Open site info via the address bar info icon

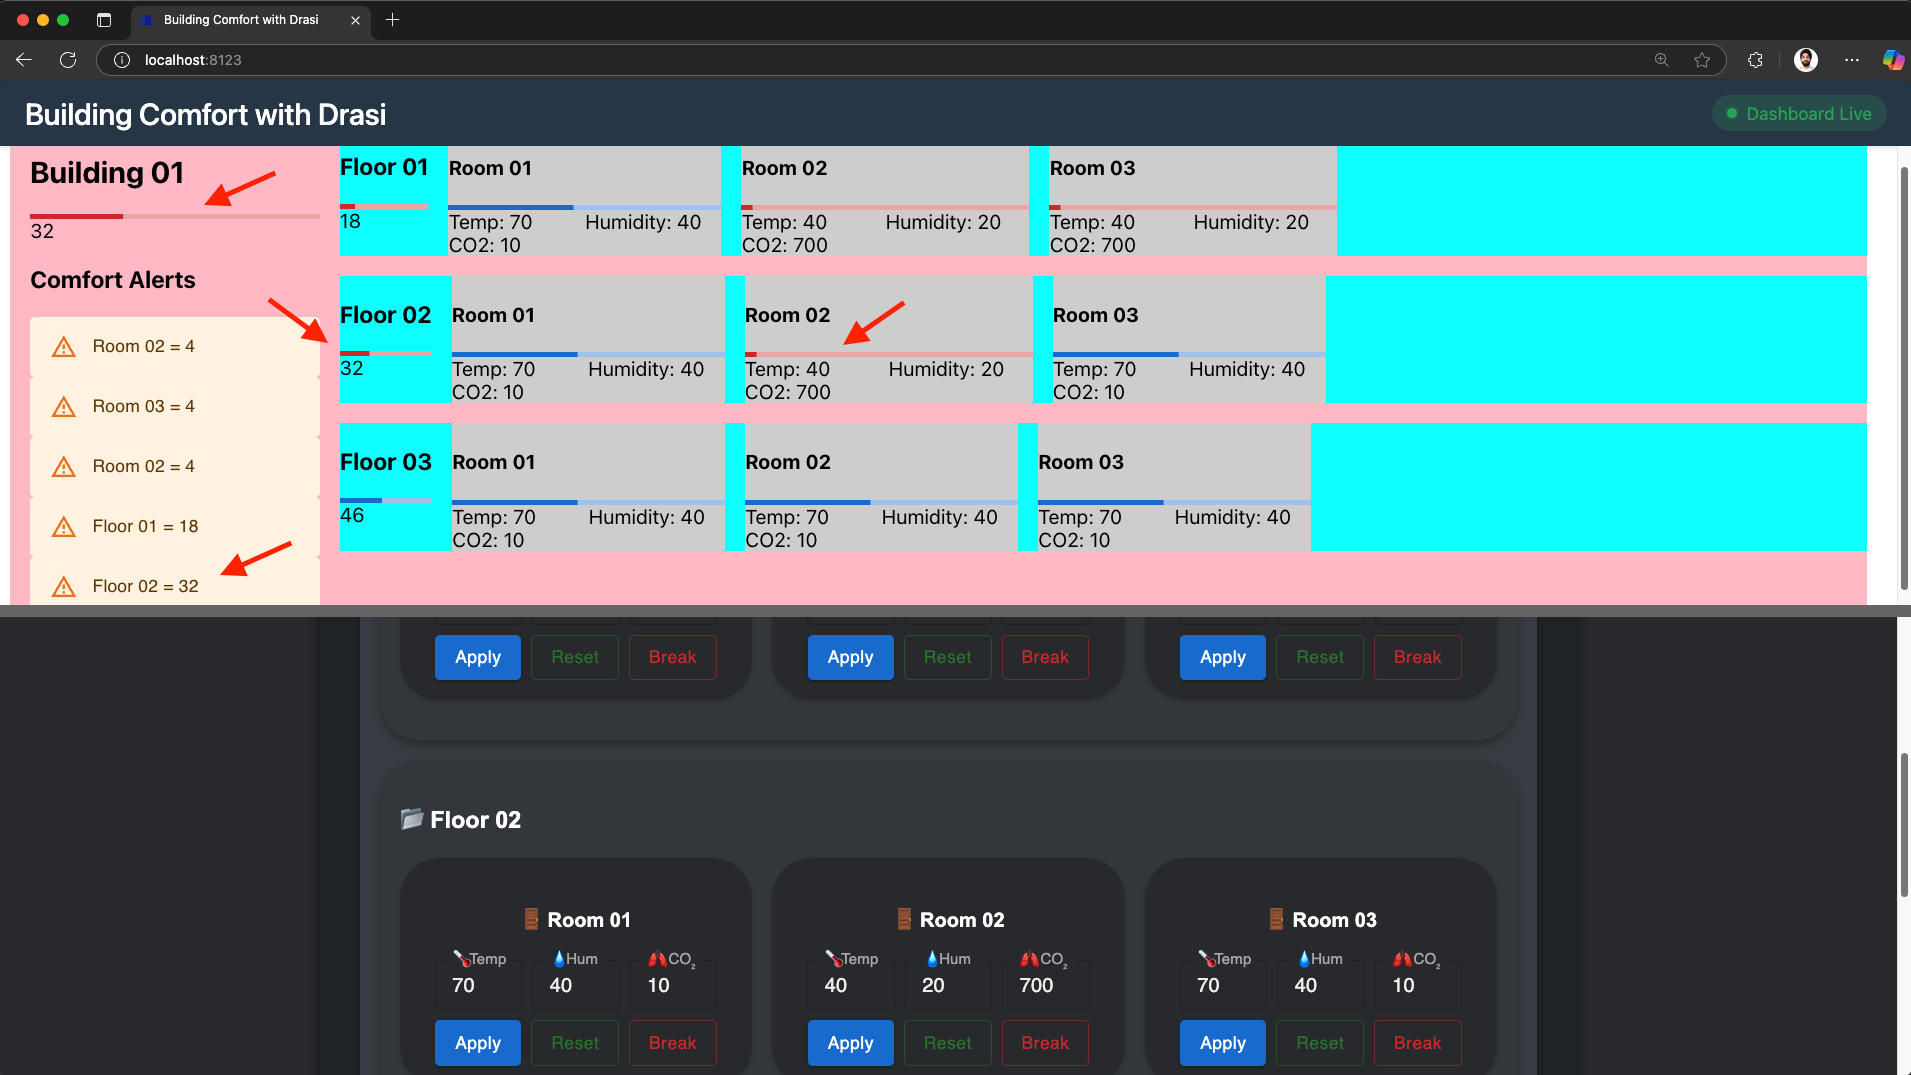click(x=121, y=60)
